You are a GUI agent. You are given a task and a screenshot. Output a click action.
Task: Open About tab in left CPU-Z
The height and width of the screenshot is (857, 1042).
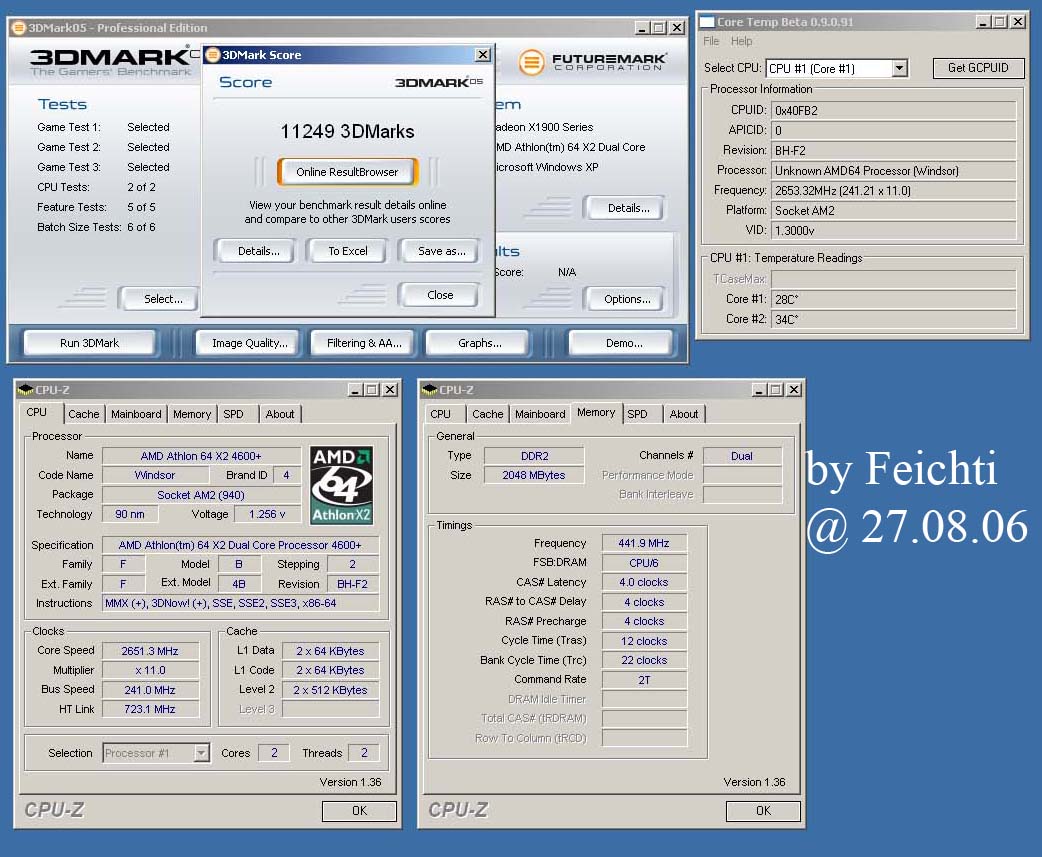280,414
